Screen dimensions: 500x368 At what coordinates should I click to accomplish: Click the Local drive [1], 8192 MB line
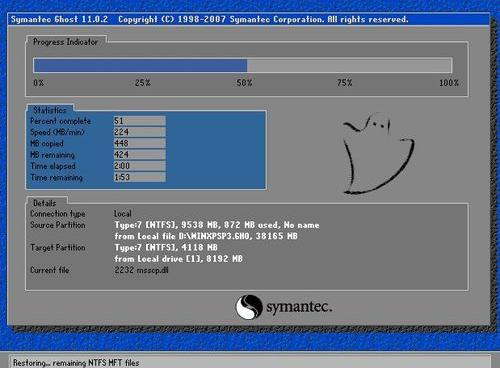(x=178, y=259)
